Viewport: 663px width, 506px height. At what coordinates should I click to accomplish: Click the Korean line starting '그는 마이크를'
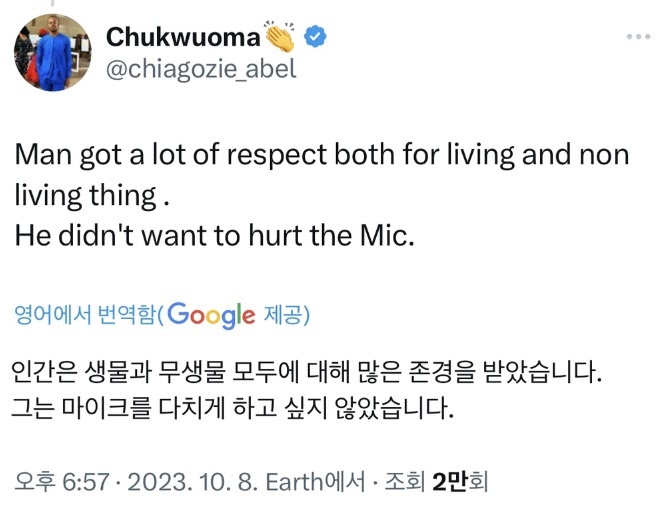233,409
